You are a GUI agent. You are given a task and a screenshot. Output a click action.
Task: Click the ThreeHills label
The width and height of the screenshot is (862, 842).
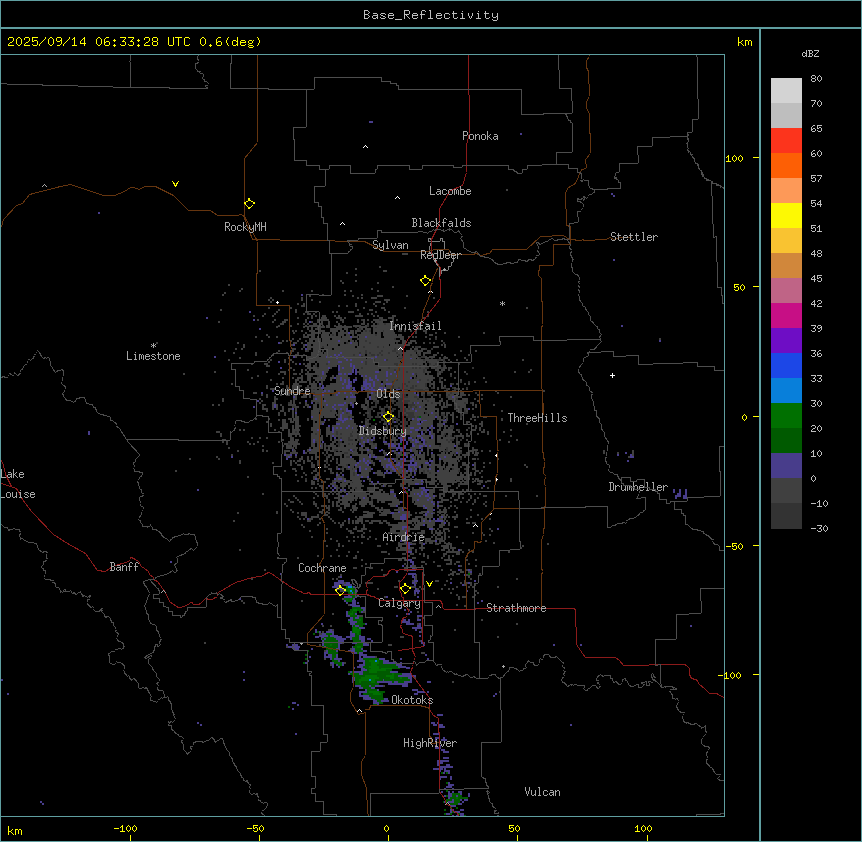pos(537,418)
